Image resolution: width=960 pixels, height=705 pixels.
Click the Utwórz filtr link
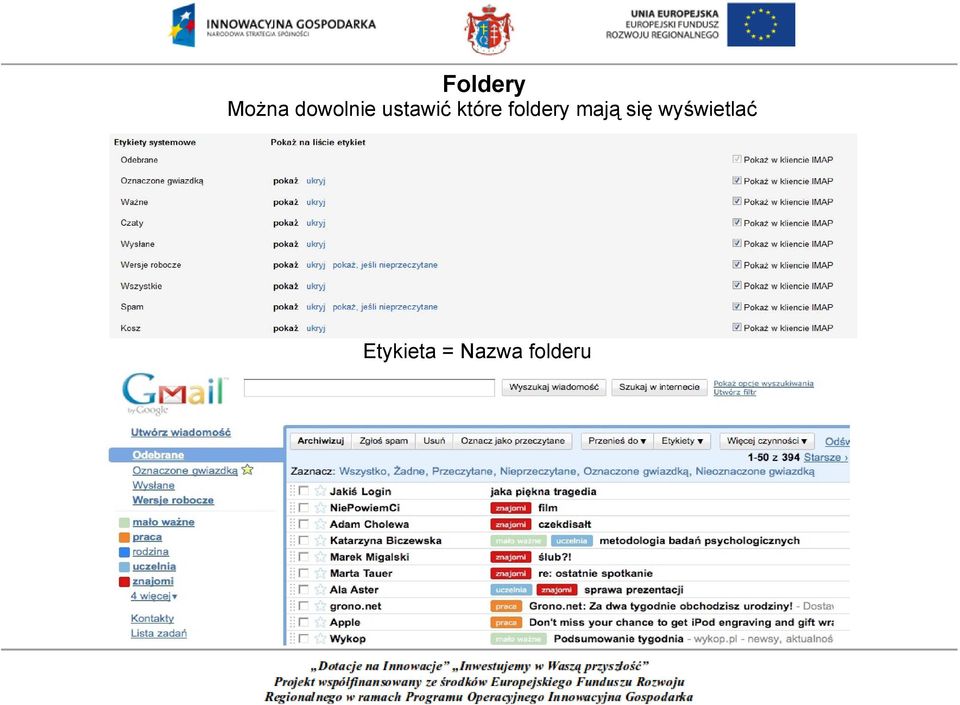tap(735, 392)
